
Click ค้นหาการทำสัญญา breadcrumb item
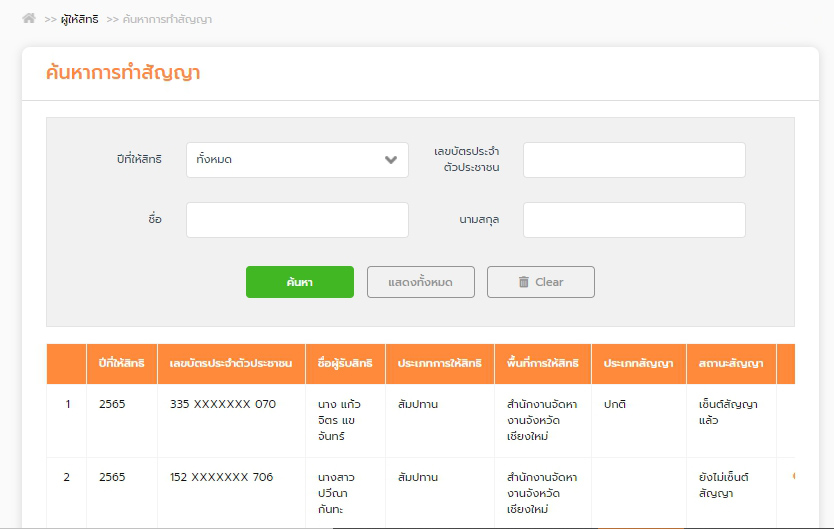point(166,19)
